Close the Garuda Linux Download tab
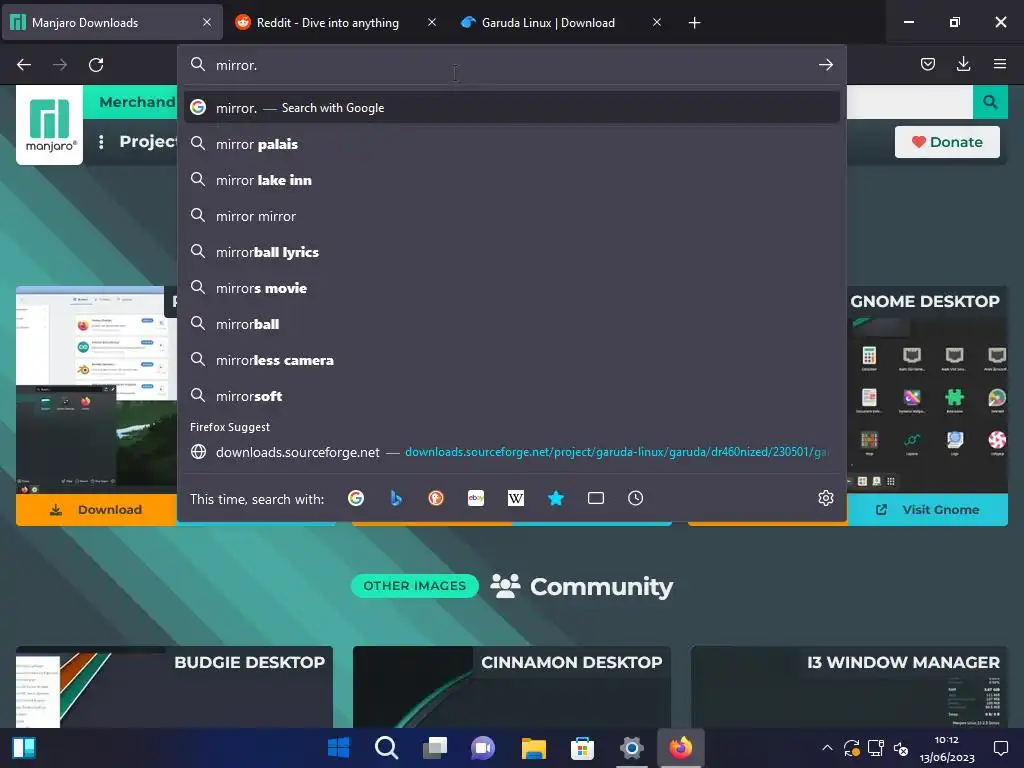The height and width of the screenshot is (768, 1024). point(657,22)
